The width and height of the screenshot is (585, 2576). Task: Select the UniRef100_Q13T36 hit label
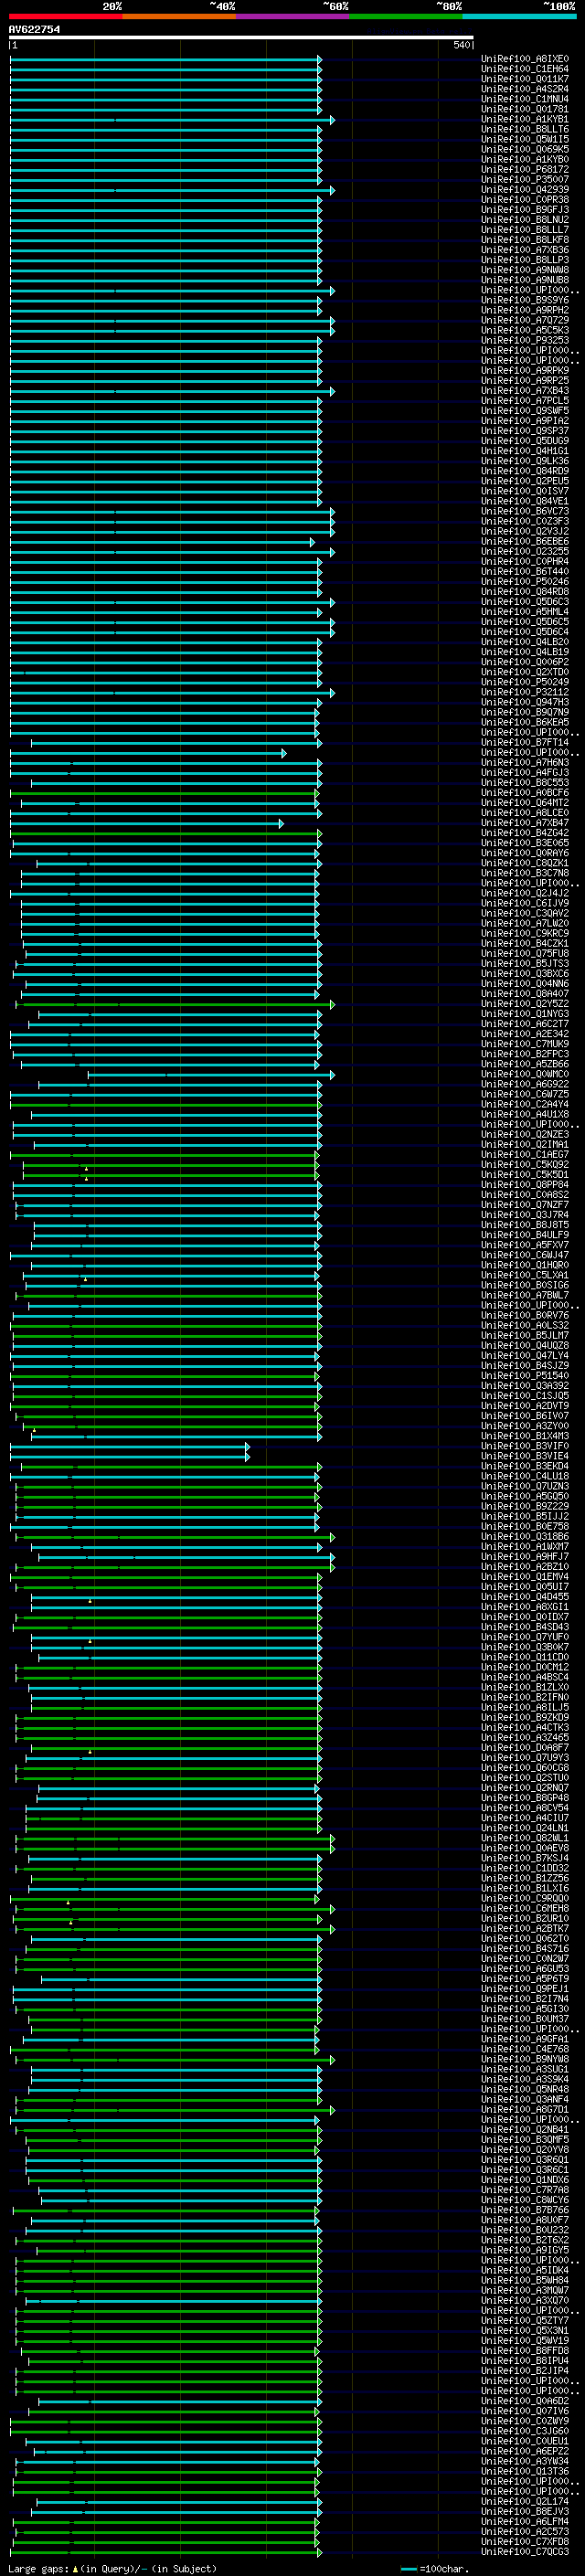pyautogui.click(x=525, y=2471)
